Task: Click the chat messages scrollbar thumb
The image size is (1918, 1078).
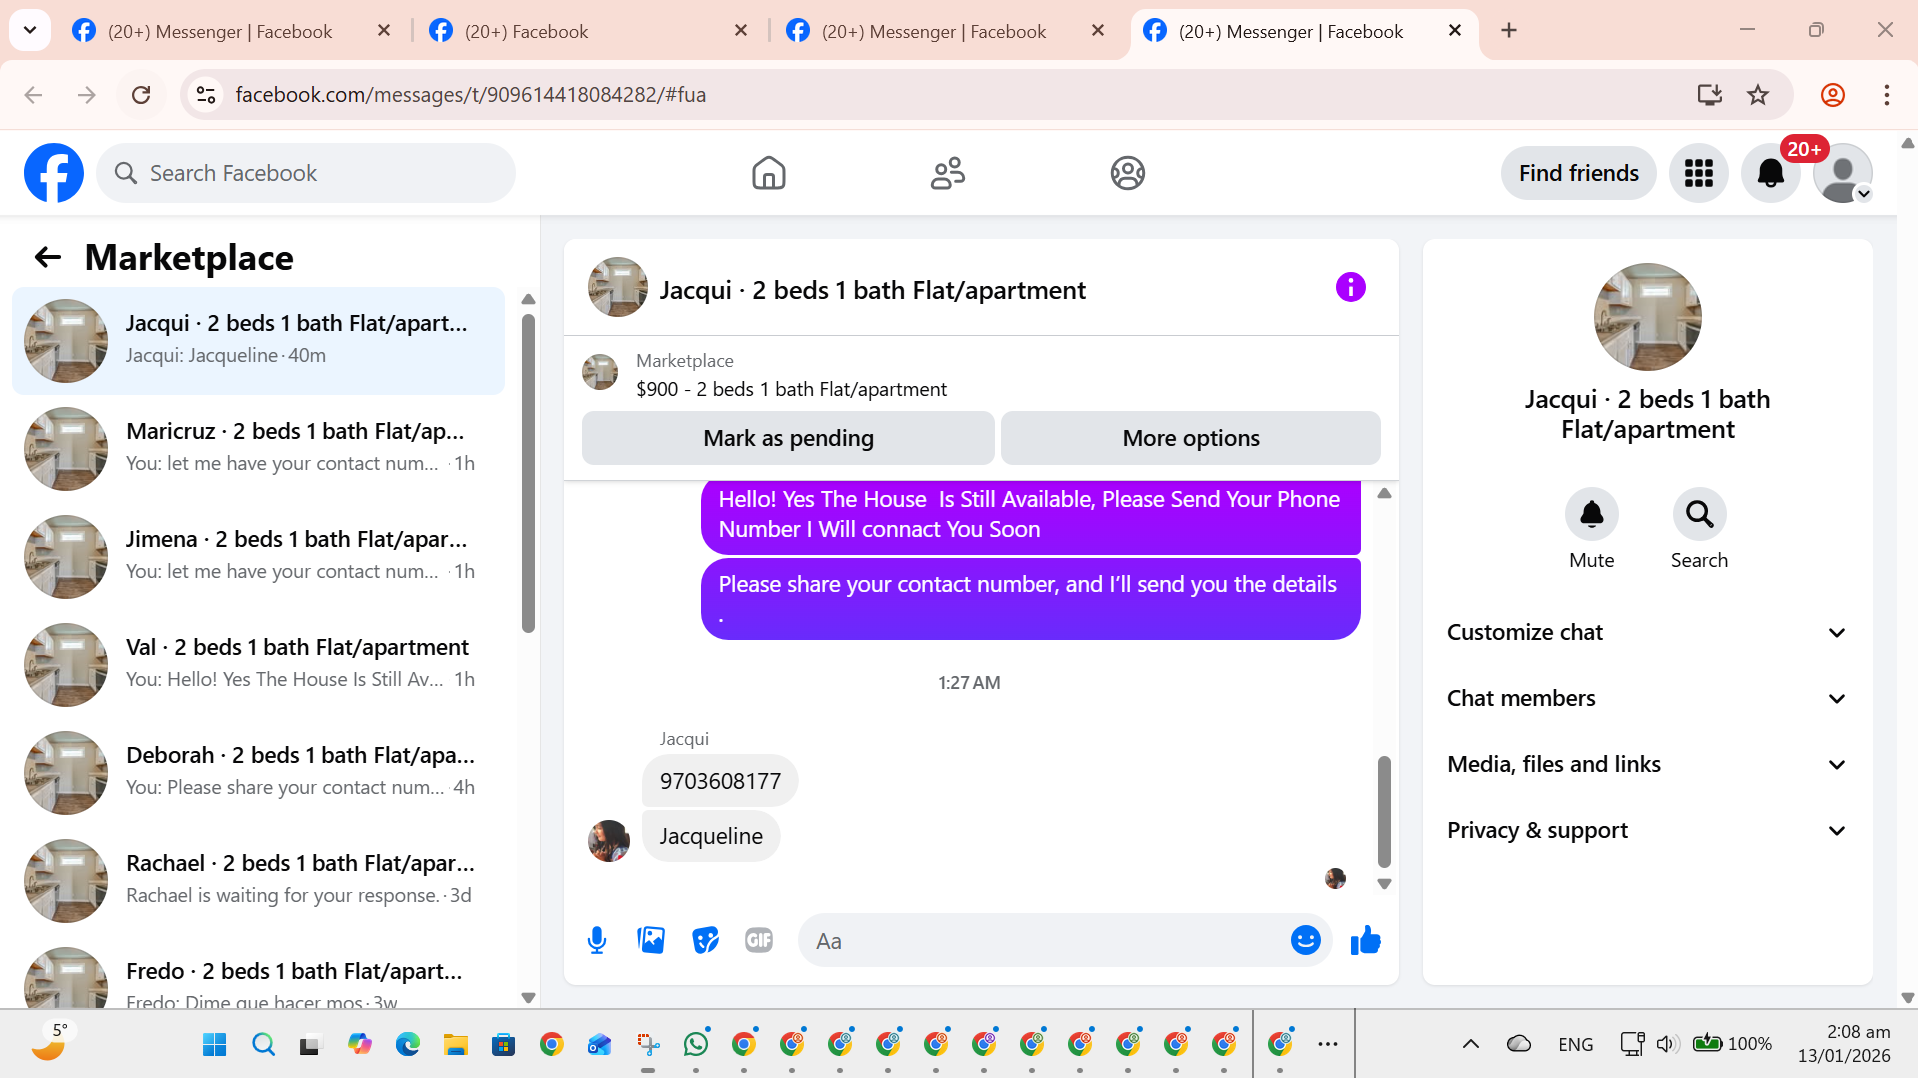Action: 1384,811
